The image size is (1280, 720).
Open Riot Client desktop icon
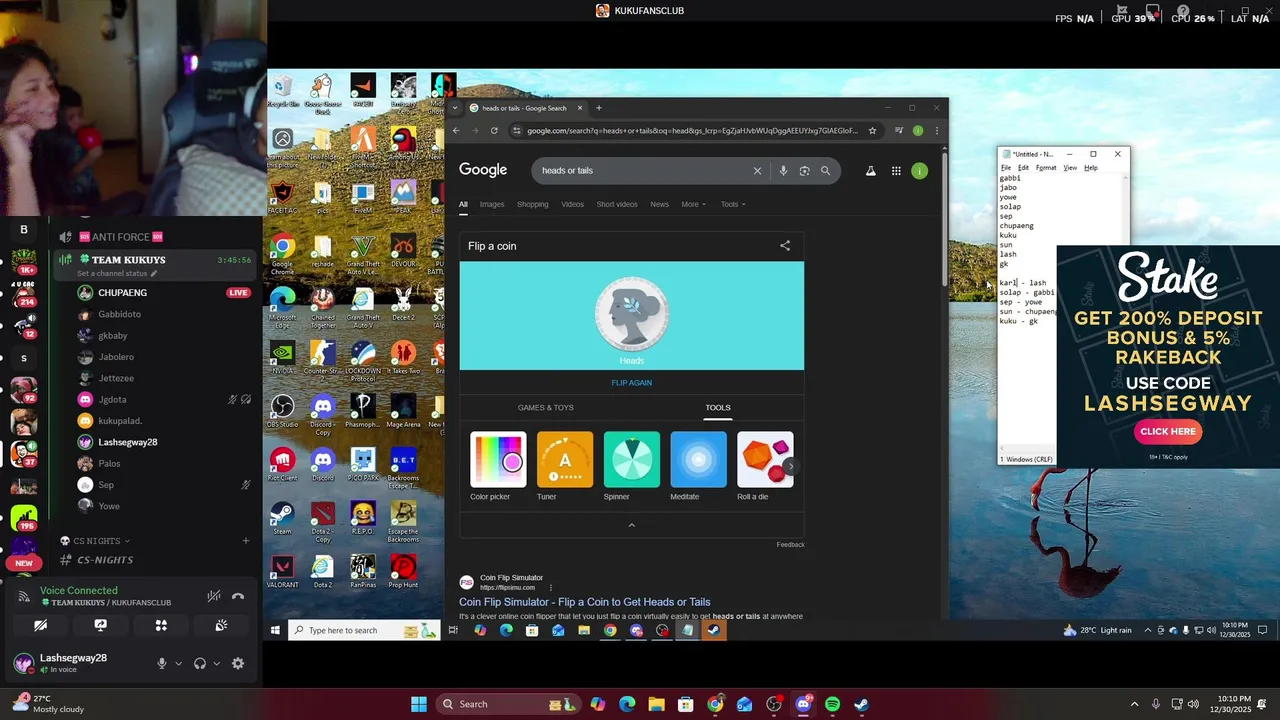[282, 463]
